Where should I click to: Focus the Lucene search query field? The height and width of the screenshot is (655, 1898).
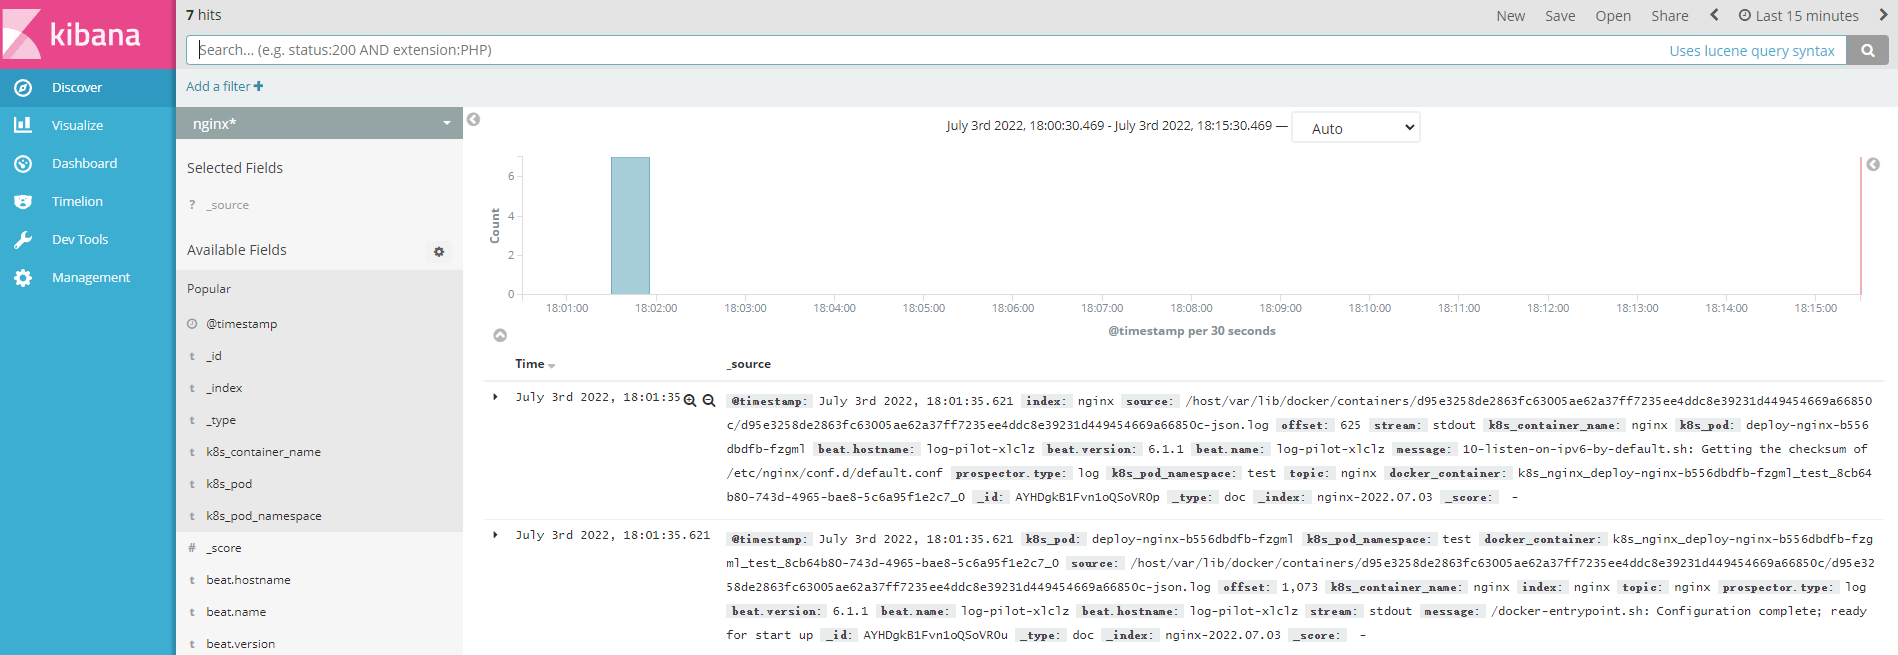(x=920, y=50)
